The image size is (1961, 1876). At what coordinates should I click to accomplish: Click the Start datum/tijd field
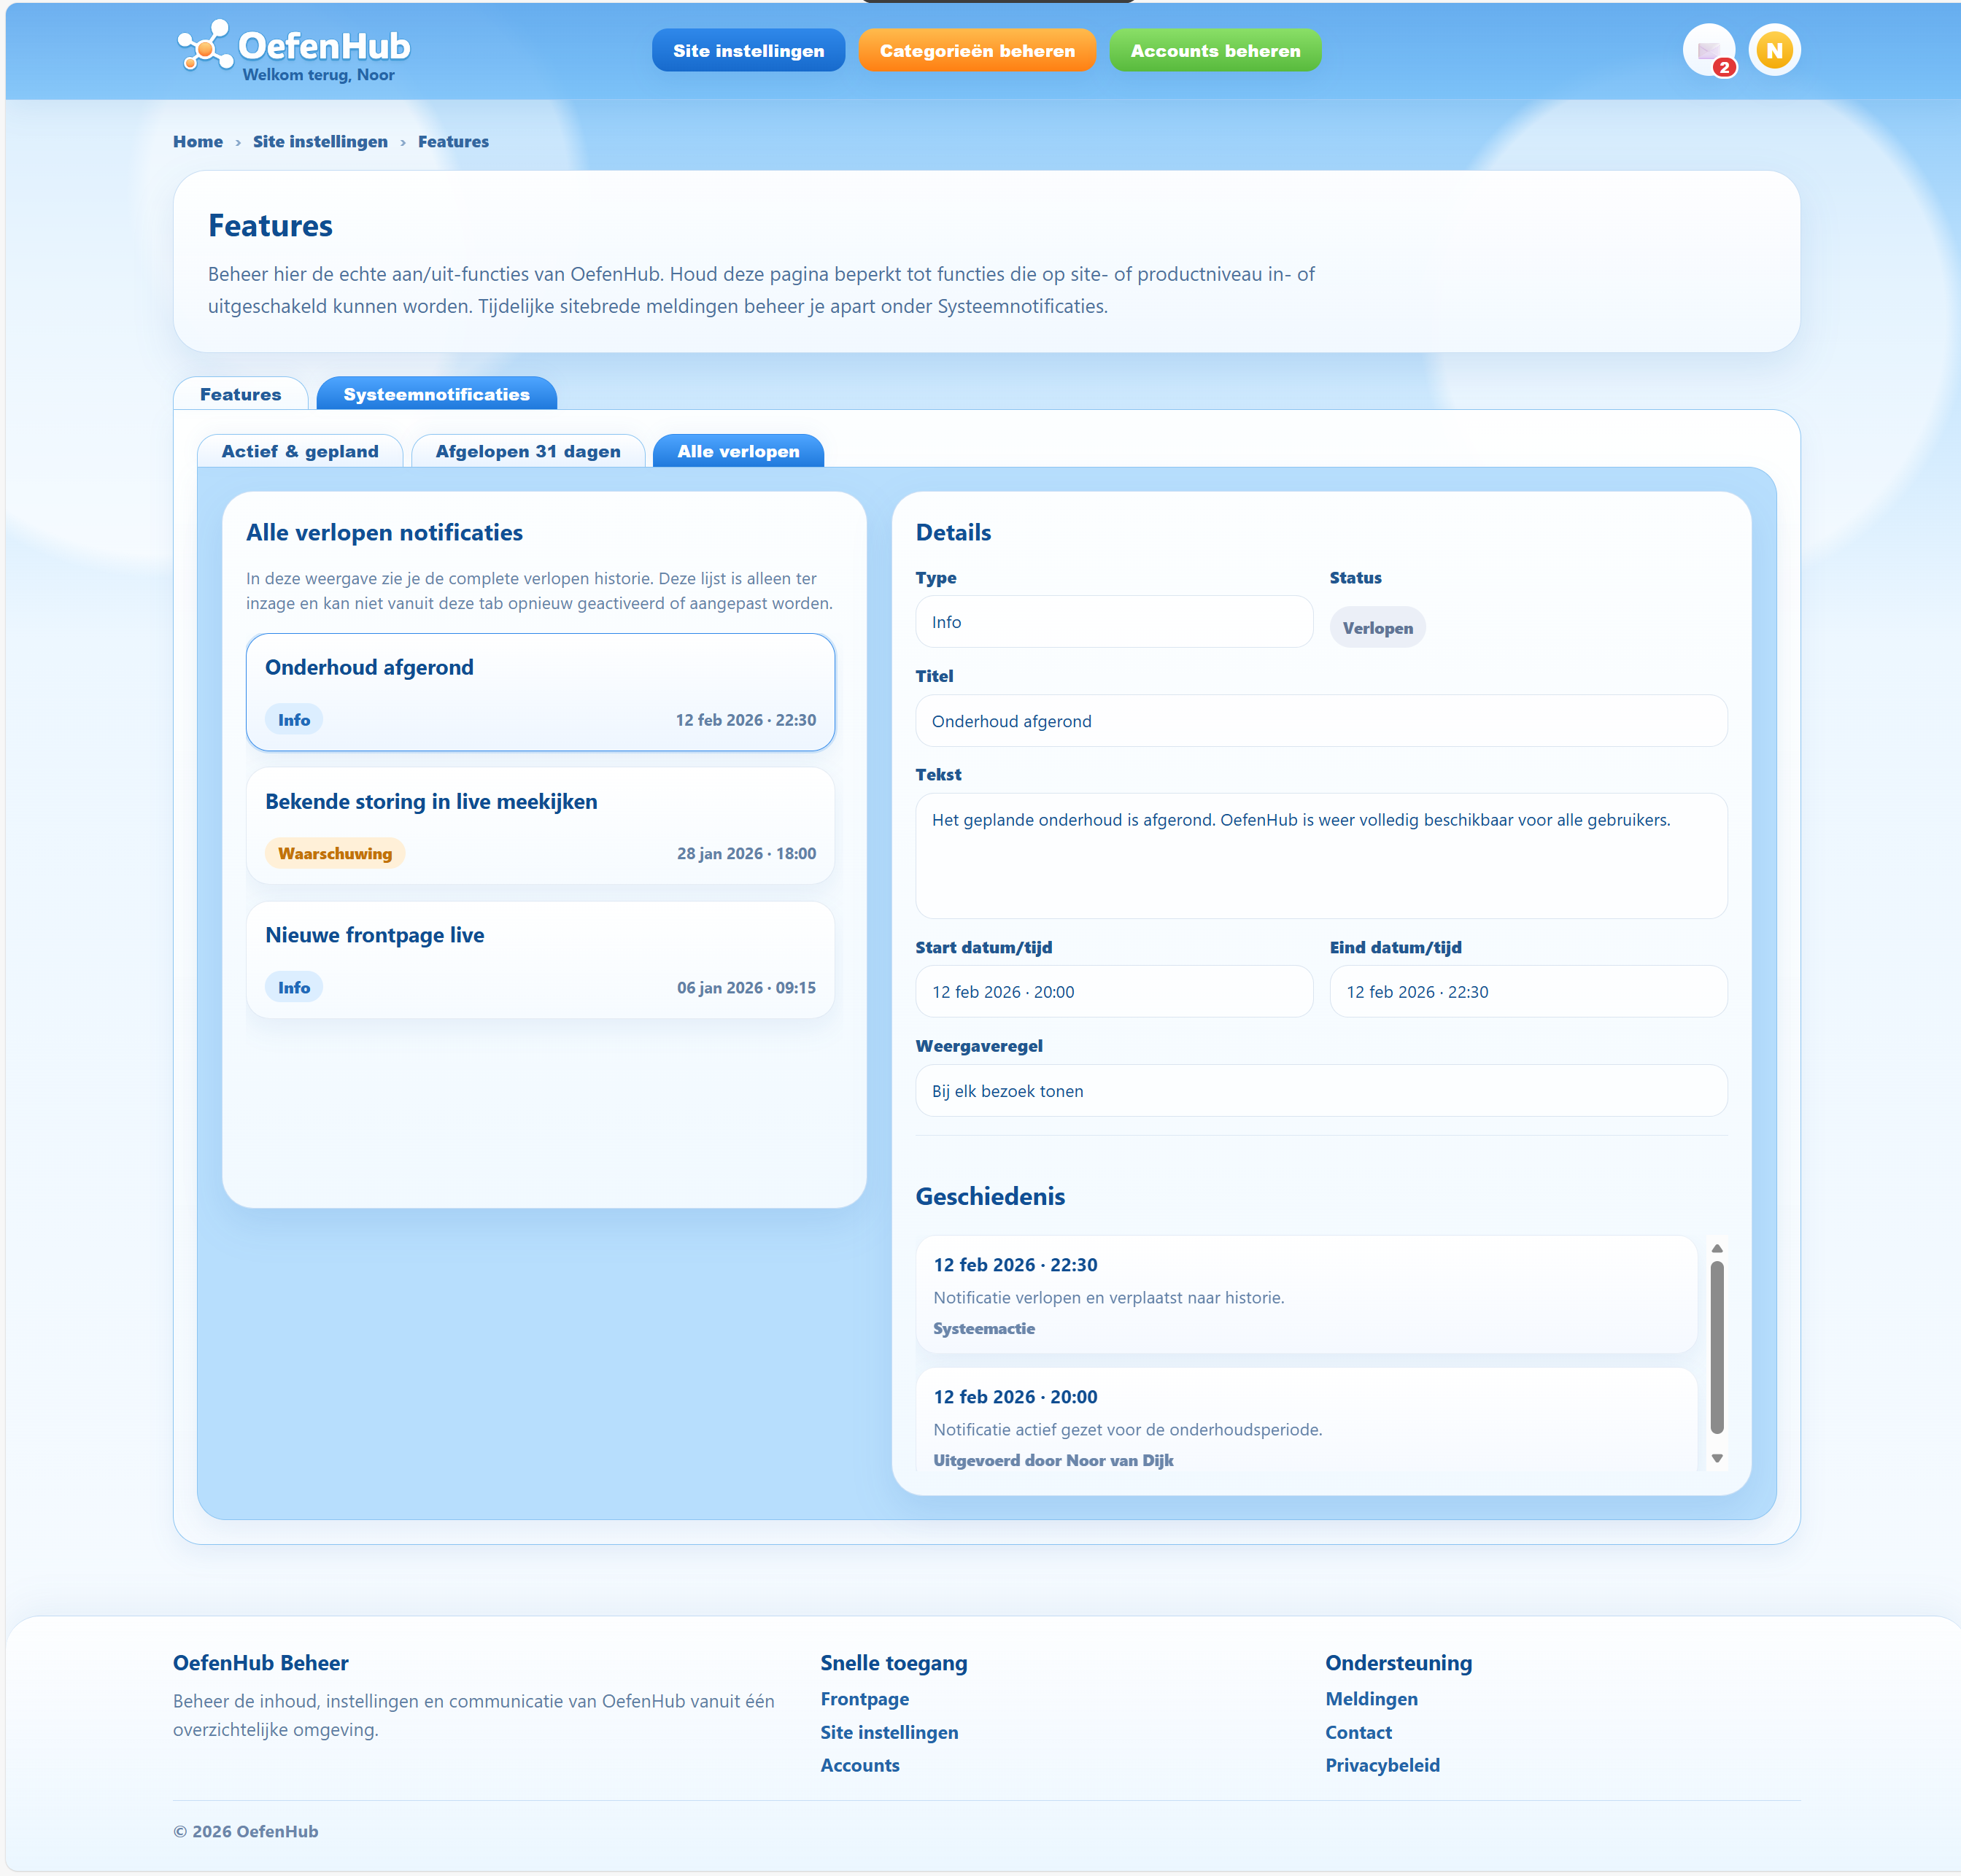[1114, 992]
